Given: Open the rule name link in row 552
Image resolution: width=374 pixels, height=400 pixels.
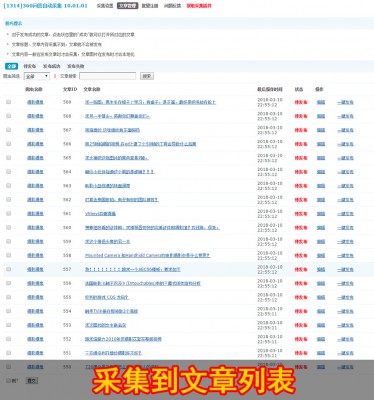Looking at the screenshot, I should click(35, 339).
